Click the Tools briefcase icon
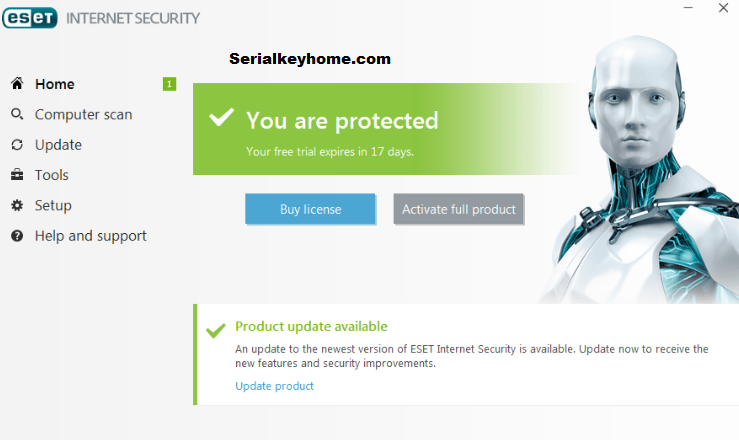This screenshot has height=440, width=739. [17, 175]
